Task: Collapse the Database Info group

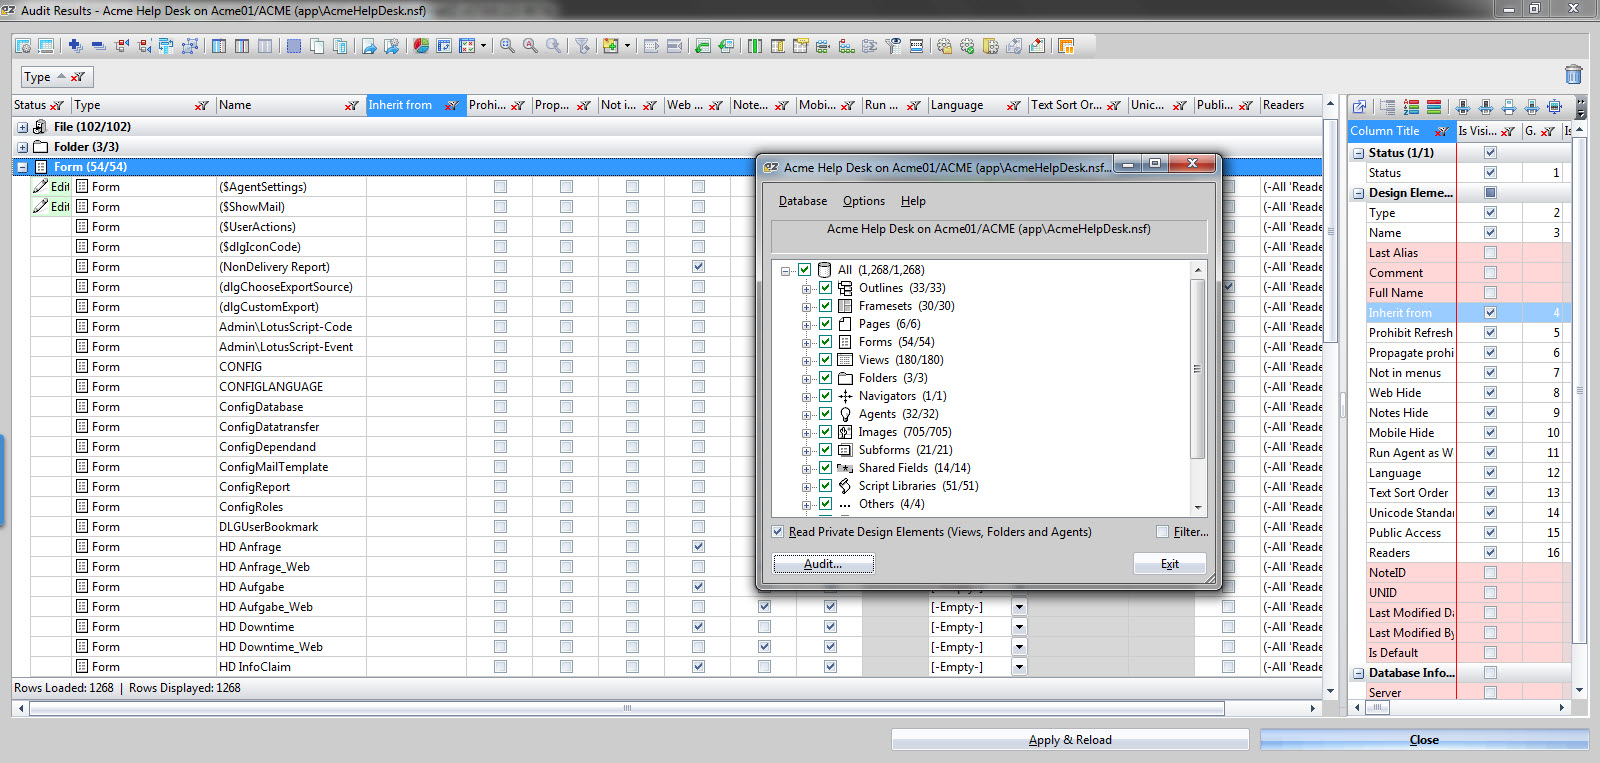Action: pos(1359,673)
